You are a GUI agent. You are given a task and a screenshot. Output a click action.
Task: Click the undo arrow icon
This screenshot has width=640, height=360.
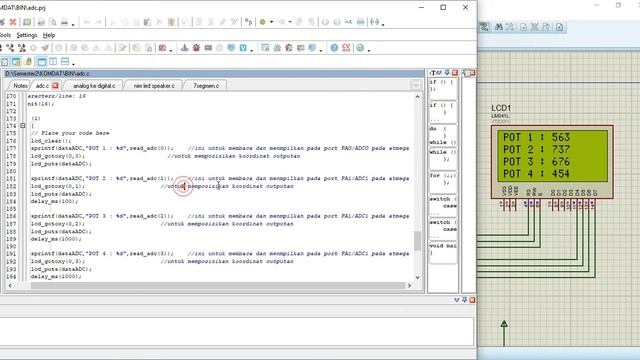[87, 22]
